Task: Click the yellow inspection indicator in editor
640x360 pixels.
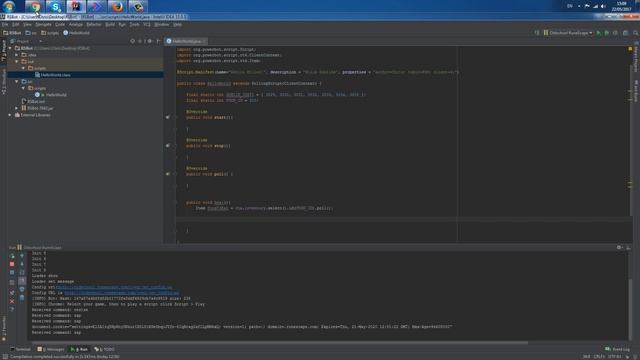Action: (x=630, y=49)
